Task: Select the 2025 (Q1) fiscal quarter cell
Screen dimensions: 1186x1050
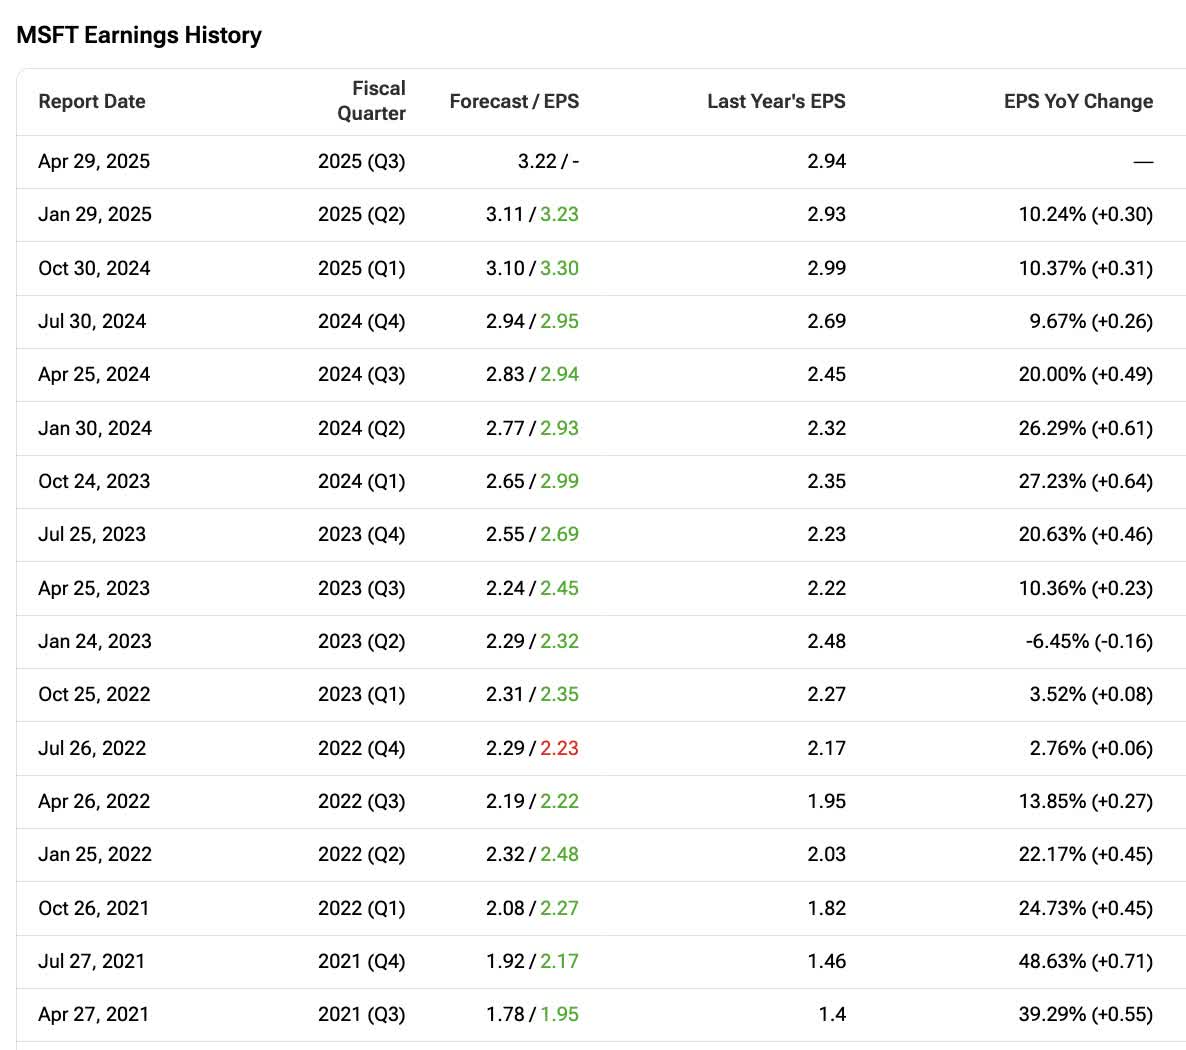Action: pyautogui.click(x=361, y=268)
